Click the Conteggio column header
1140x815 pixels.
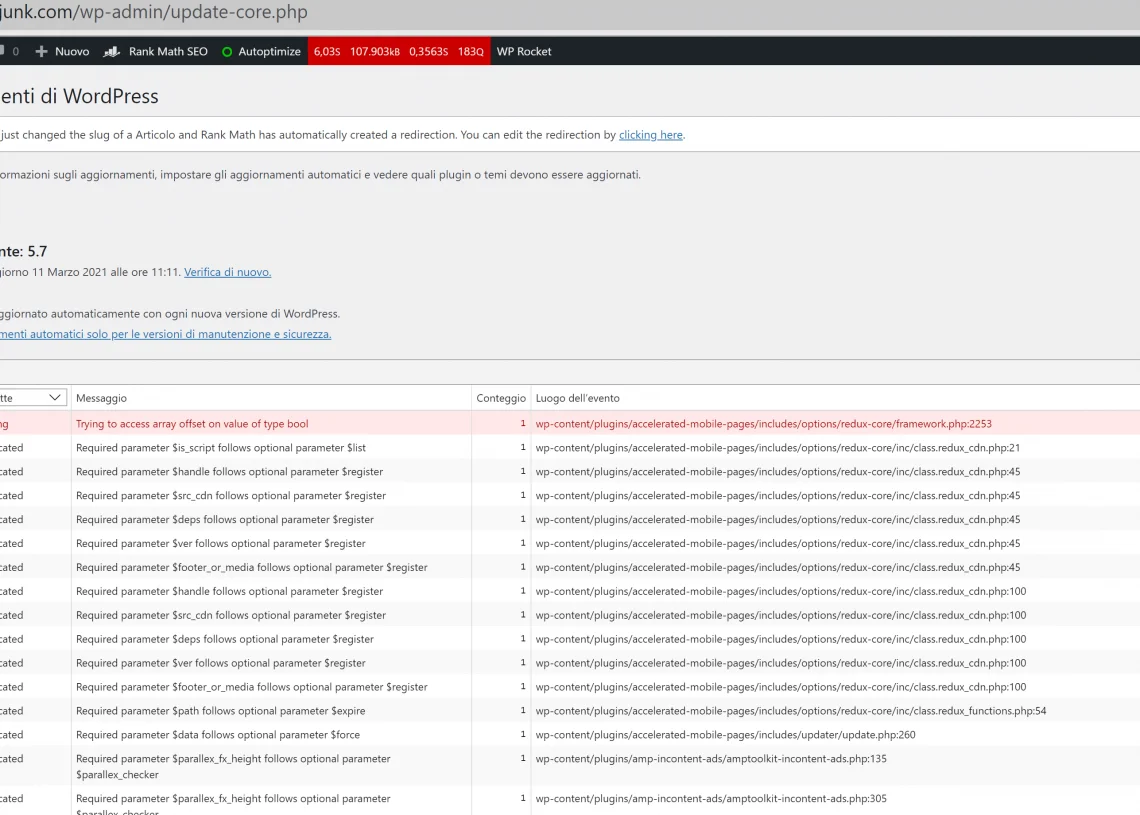pos(500,398)
